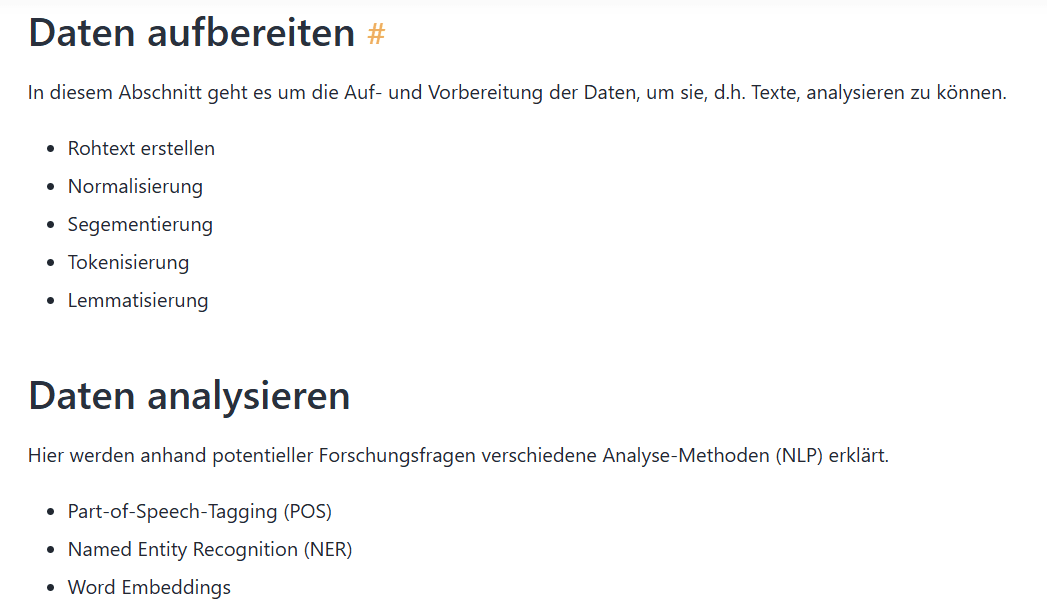Click the orange # anchor permalink icon

[x=376, y=33]
